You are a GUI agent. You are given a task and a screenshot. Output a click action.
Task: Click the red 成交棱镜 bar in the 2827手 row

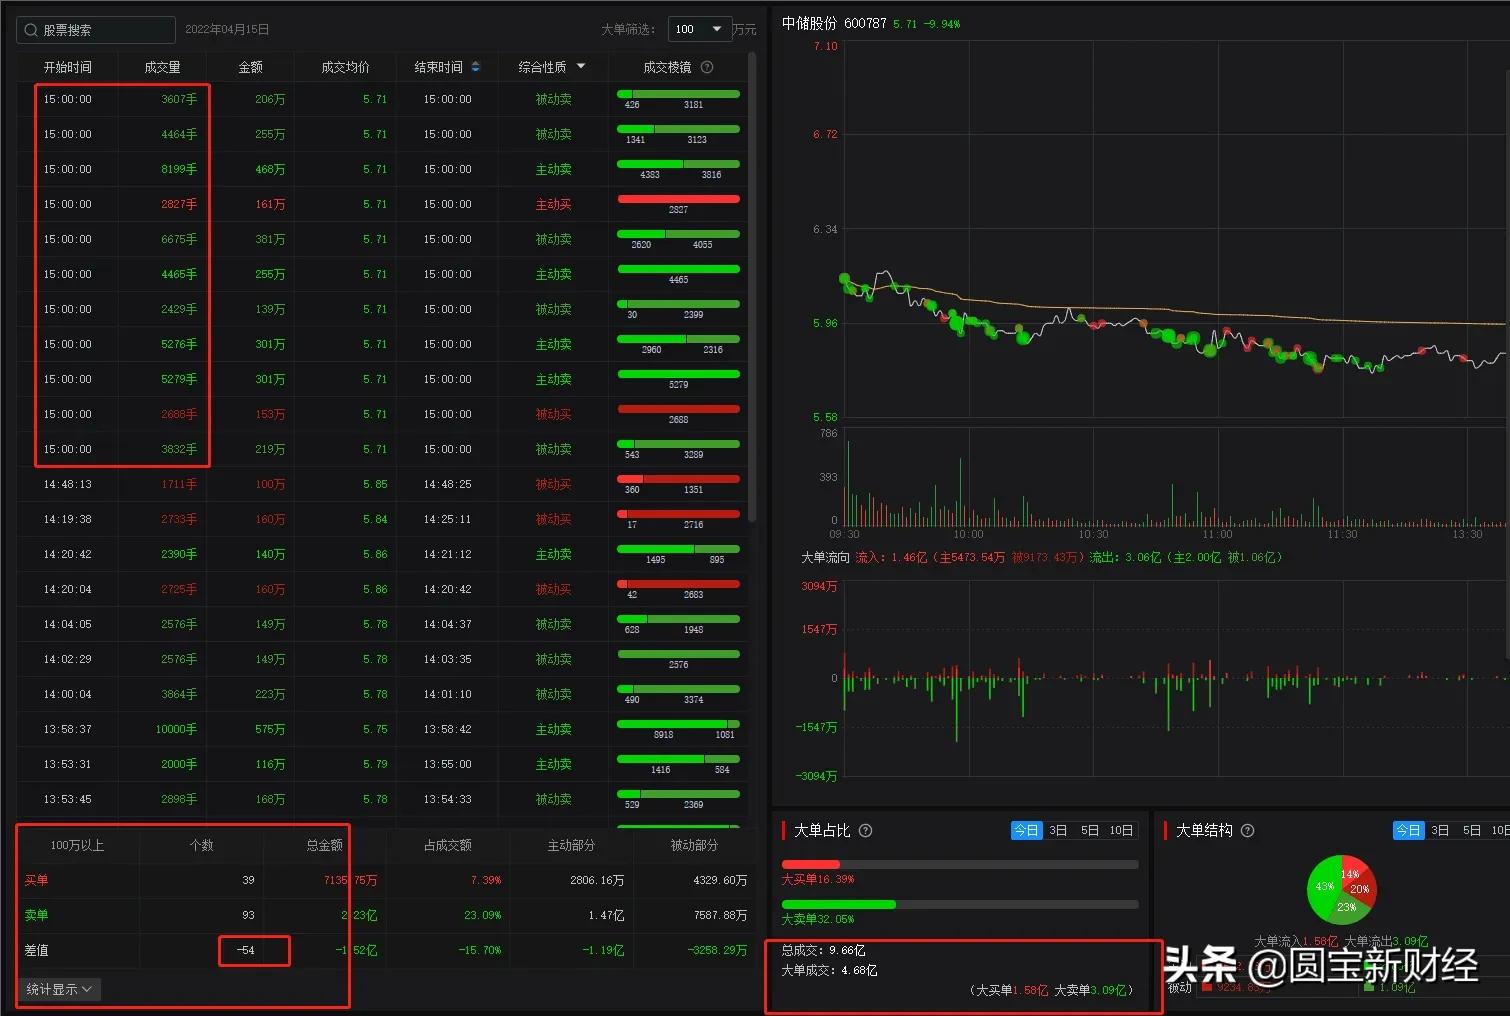pyautogui.click(x=678, y=199)
